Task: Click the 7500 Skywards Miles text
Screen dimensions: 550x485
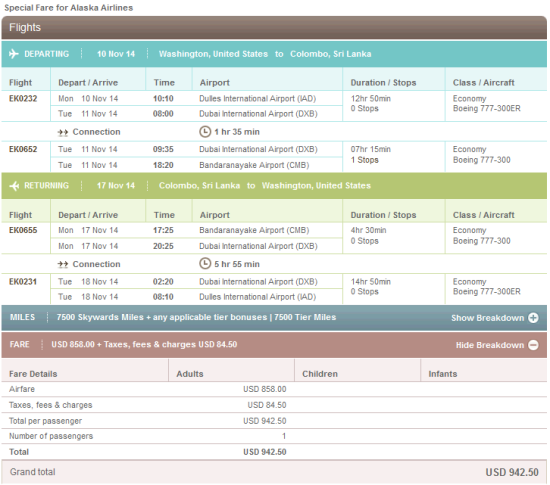Action: [100, 317]
